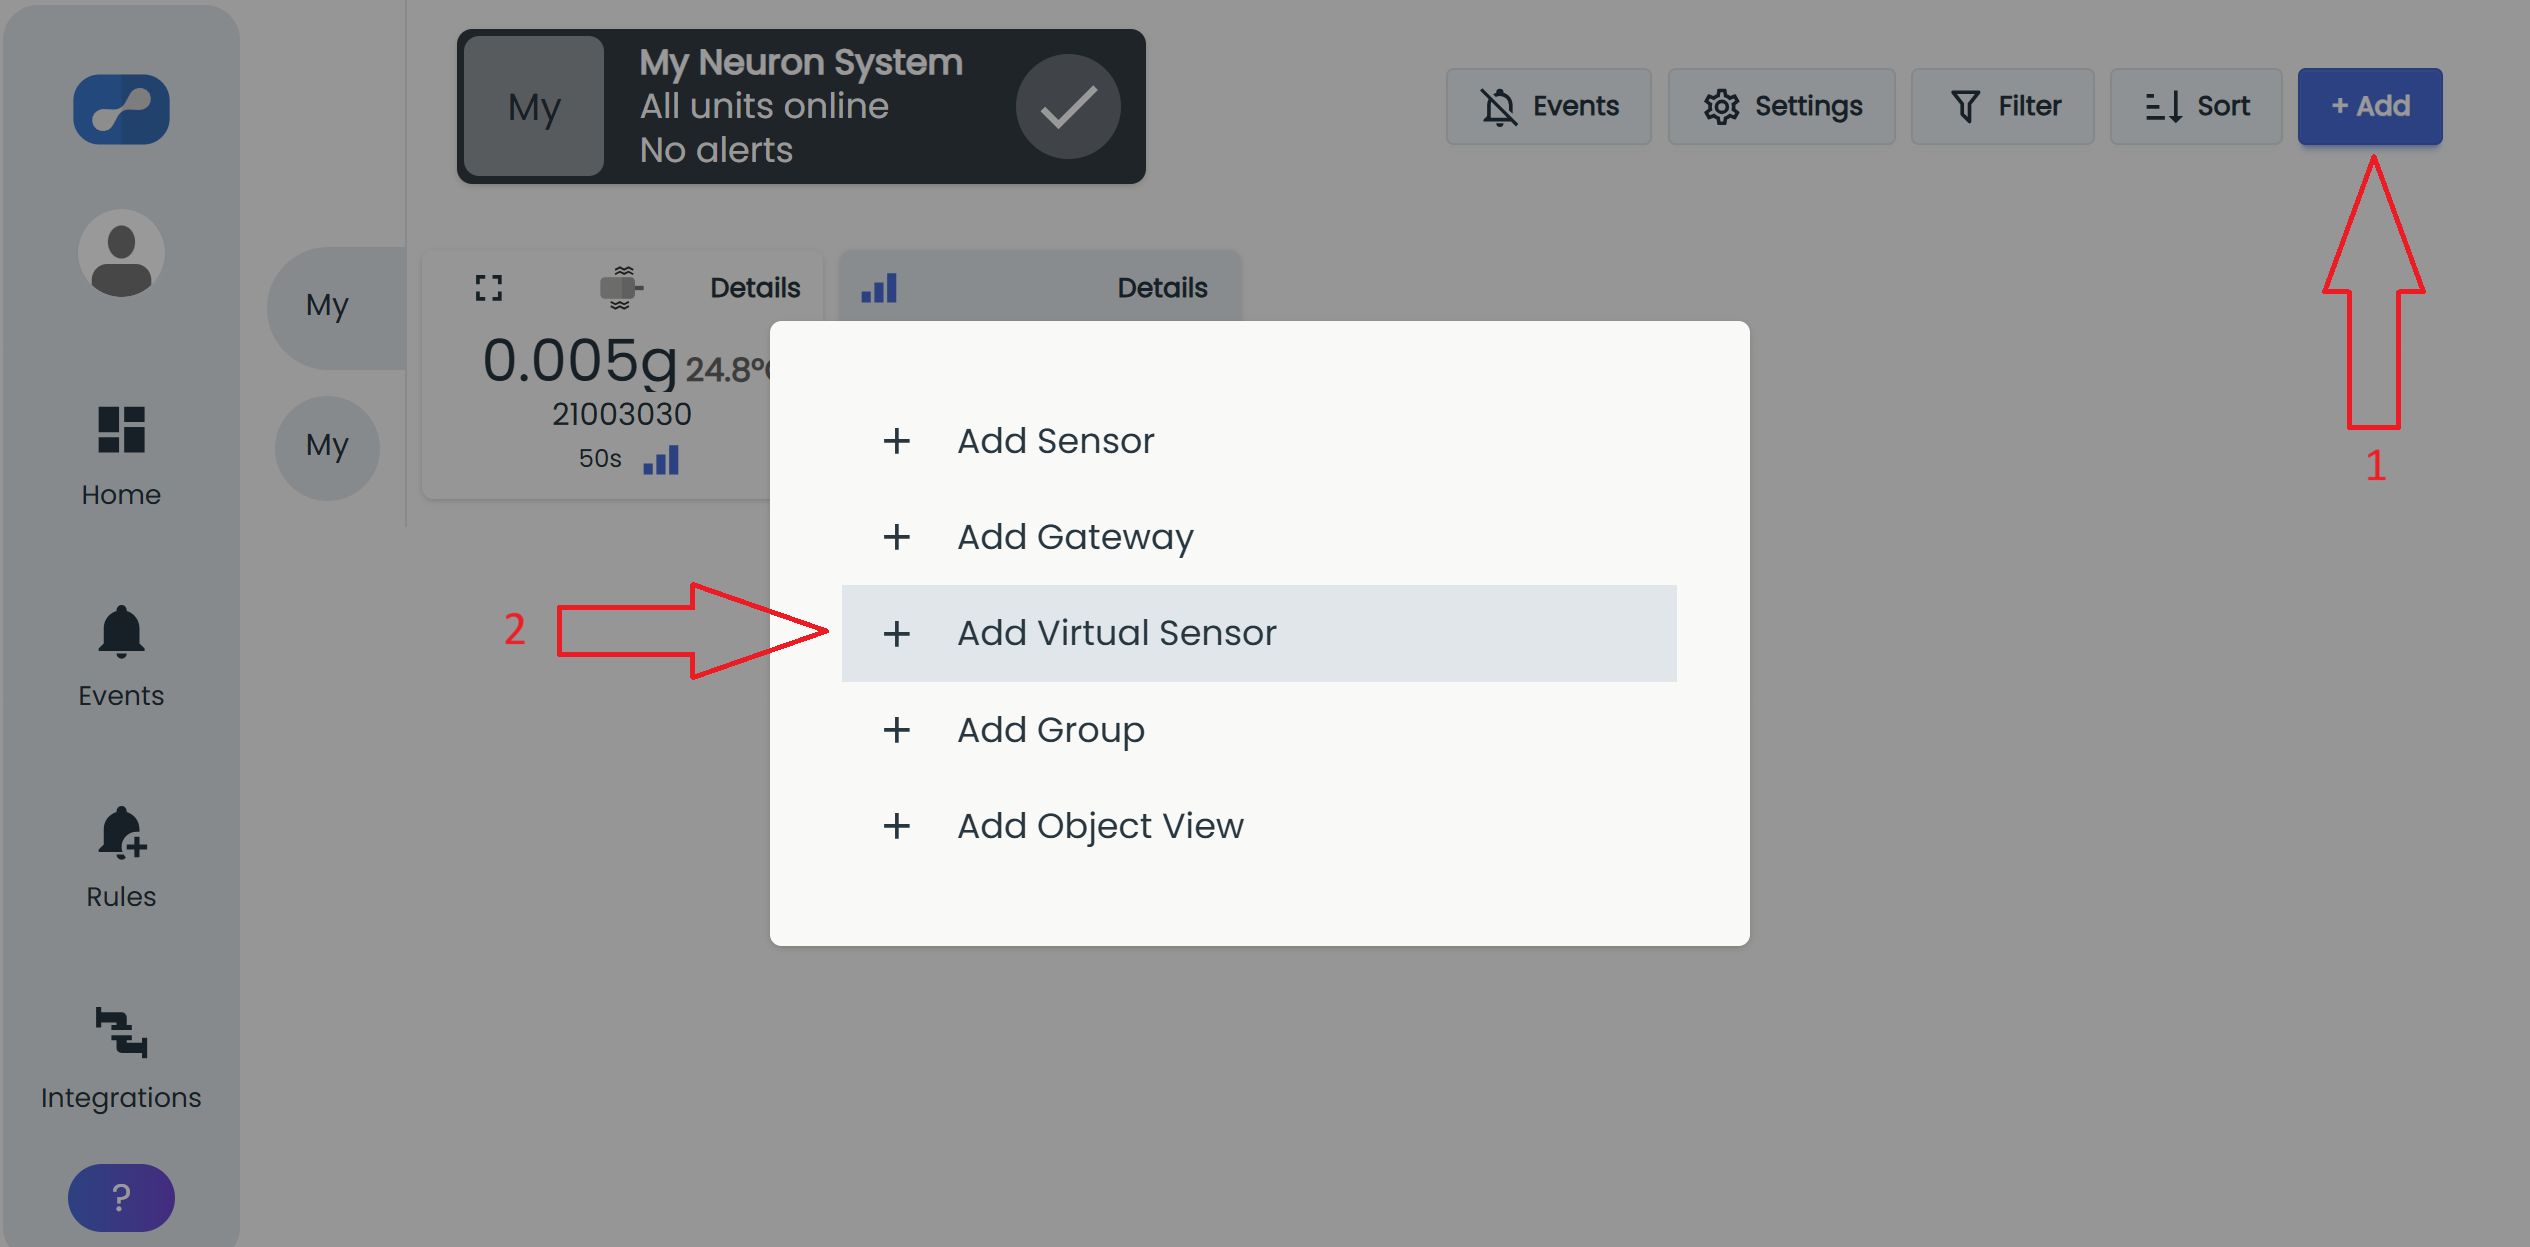The width and height of the screenshot is (2530, 1247).
Task: Click plus icon next to Add Gateway
Action: pyautogui.click(x=897, y=537)
